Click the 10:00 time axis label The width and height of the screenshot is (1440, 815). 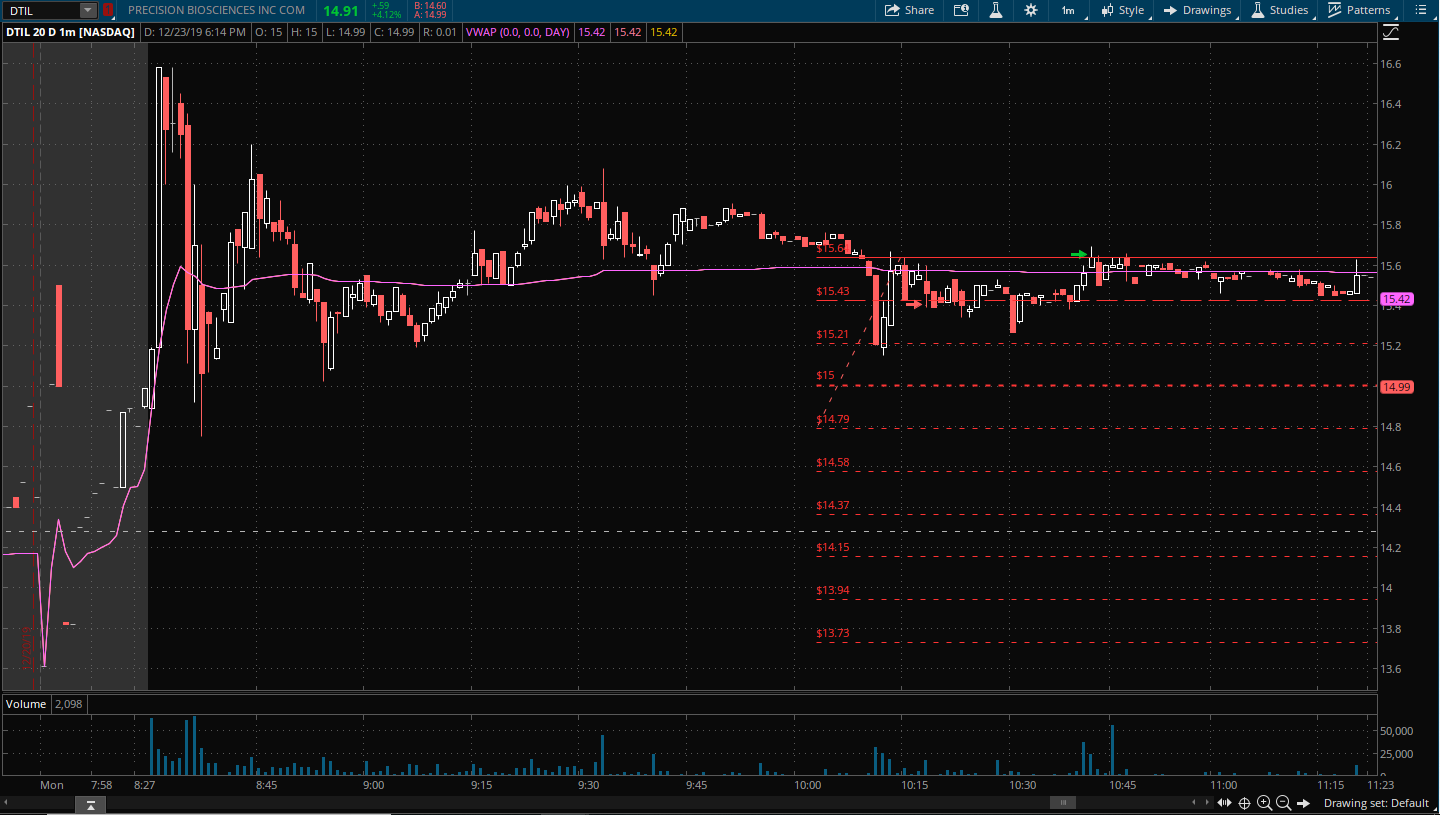tap(807, 785)
